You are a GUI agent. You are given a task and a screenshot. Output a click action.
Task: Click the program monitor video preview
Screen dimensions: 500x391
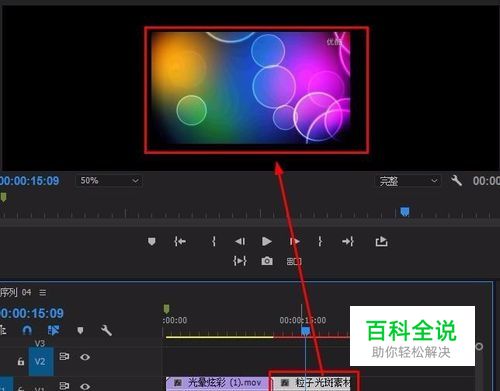[251, 88]
